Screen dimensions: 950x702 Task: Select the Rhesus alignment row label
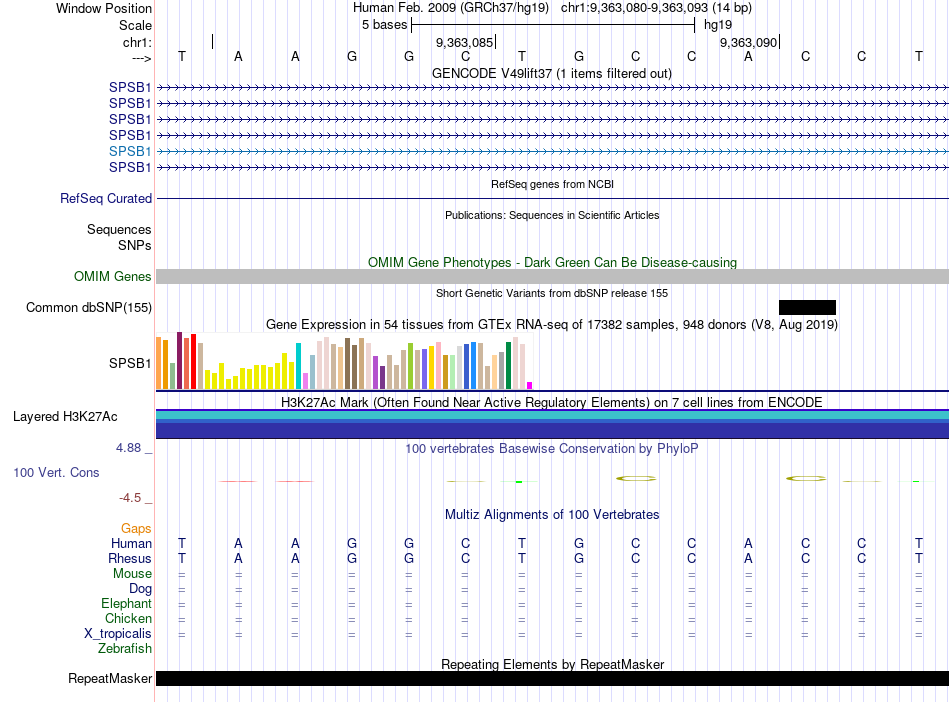130,558
